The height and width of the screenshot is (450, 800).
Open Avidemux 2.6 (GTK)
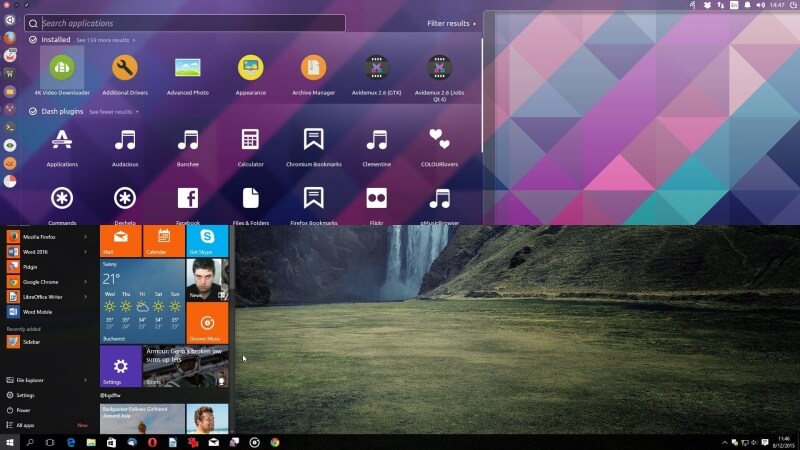pos(377,72)
